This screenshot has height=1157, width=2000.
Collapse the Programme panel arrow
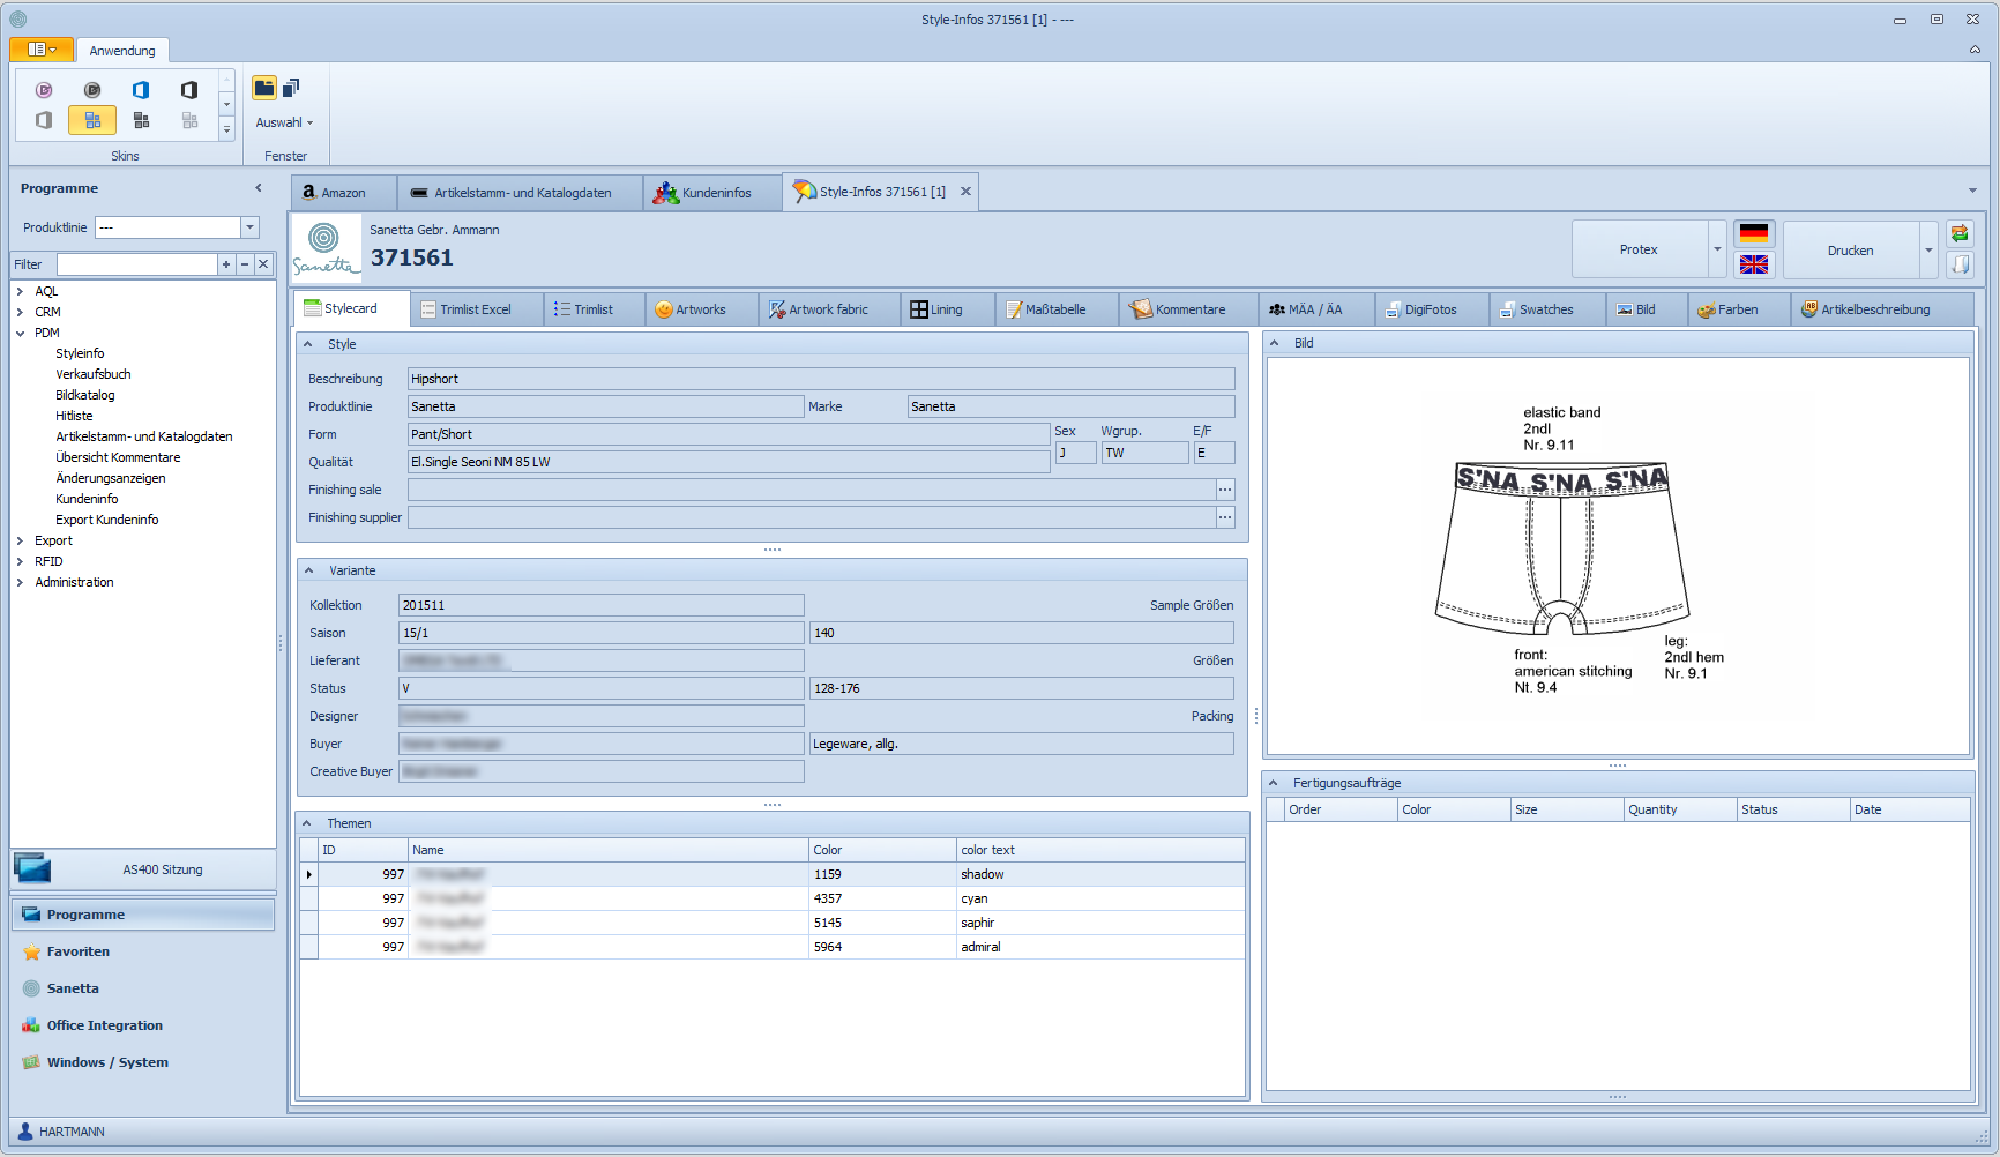258,188
